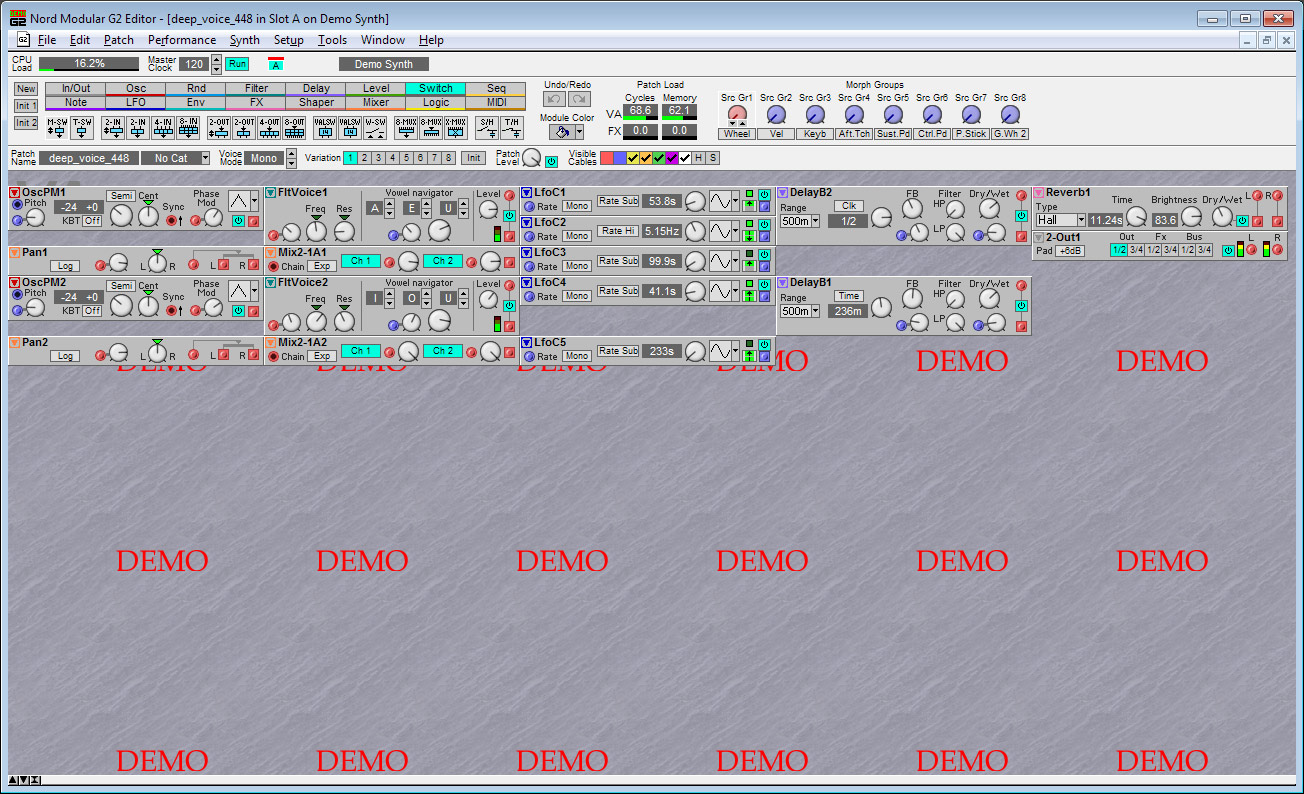Toggle purple visible cables checkbox

[672, 158]
